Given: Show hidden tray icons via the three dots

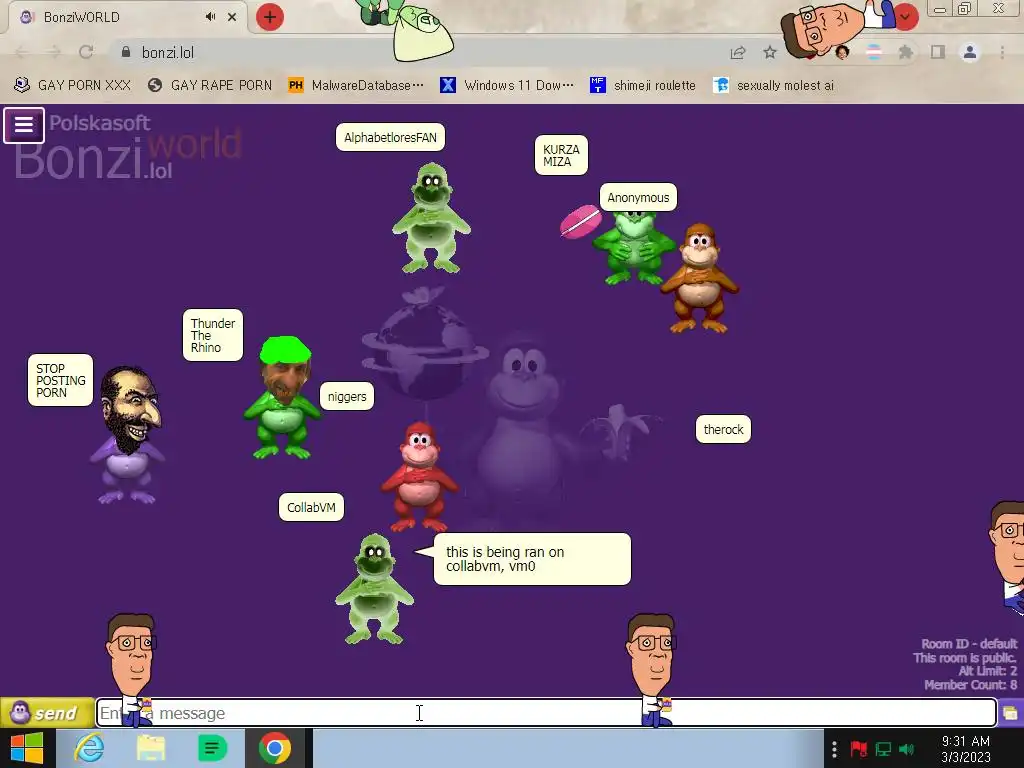Looking at the screenshot, I should [834, 749].
